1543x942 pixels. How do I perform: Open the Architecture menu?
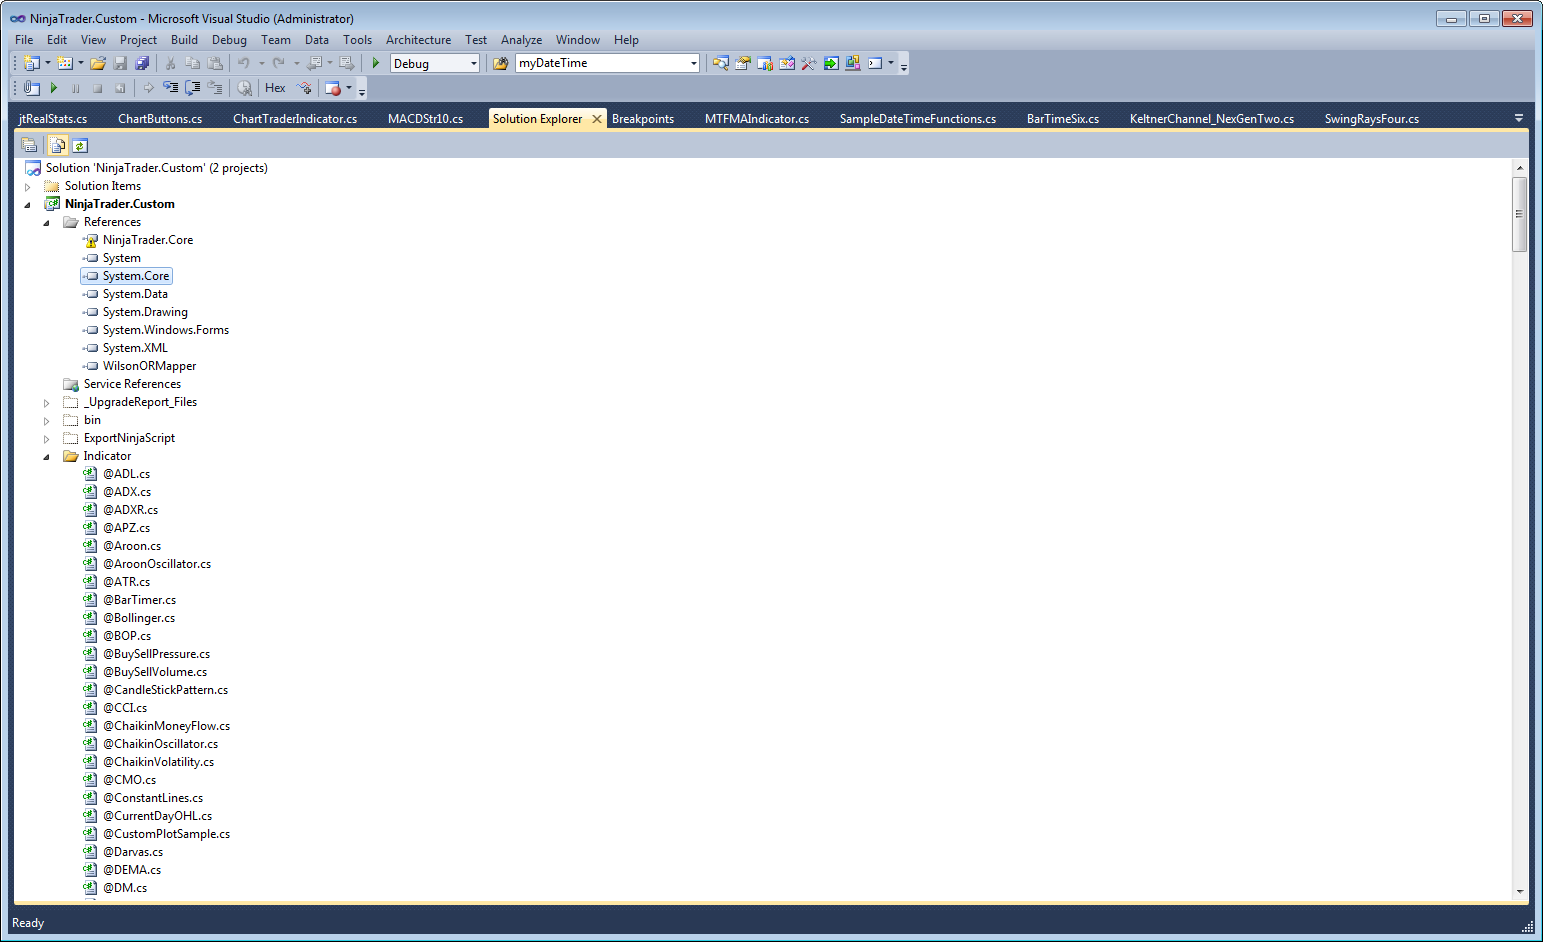pyautogui.click(x=418, y=40)
